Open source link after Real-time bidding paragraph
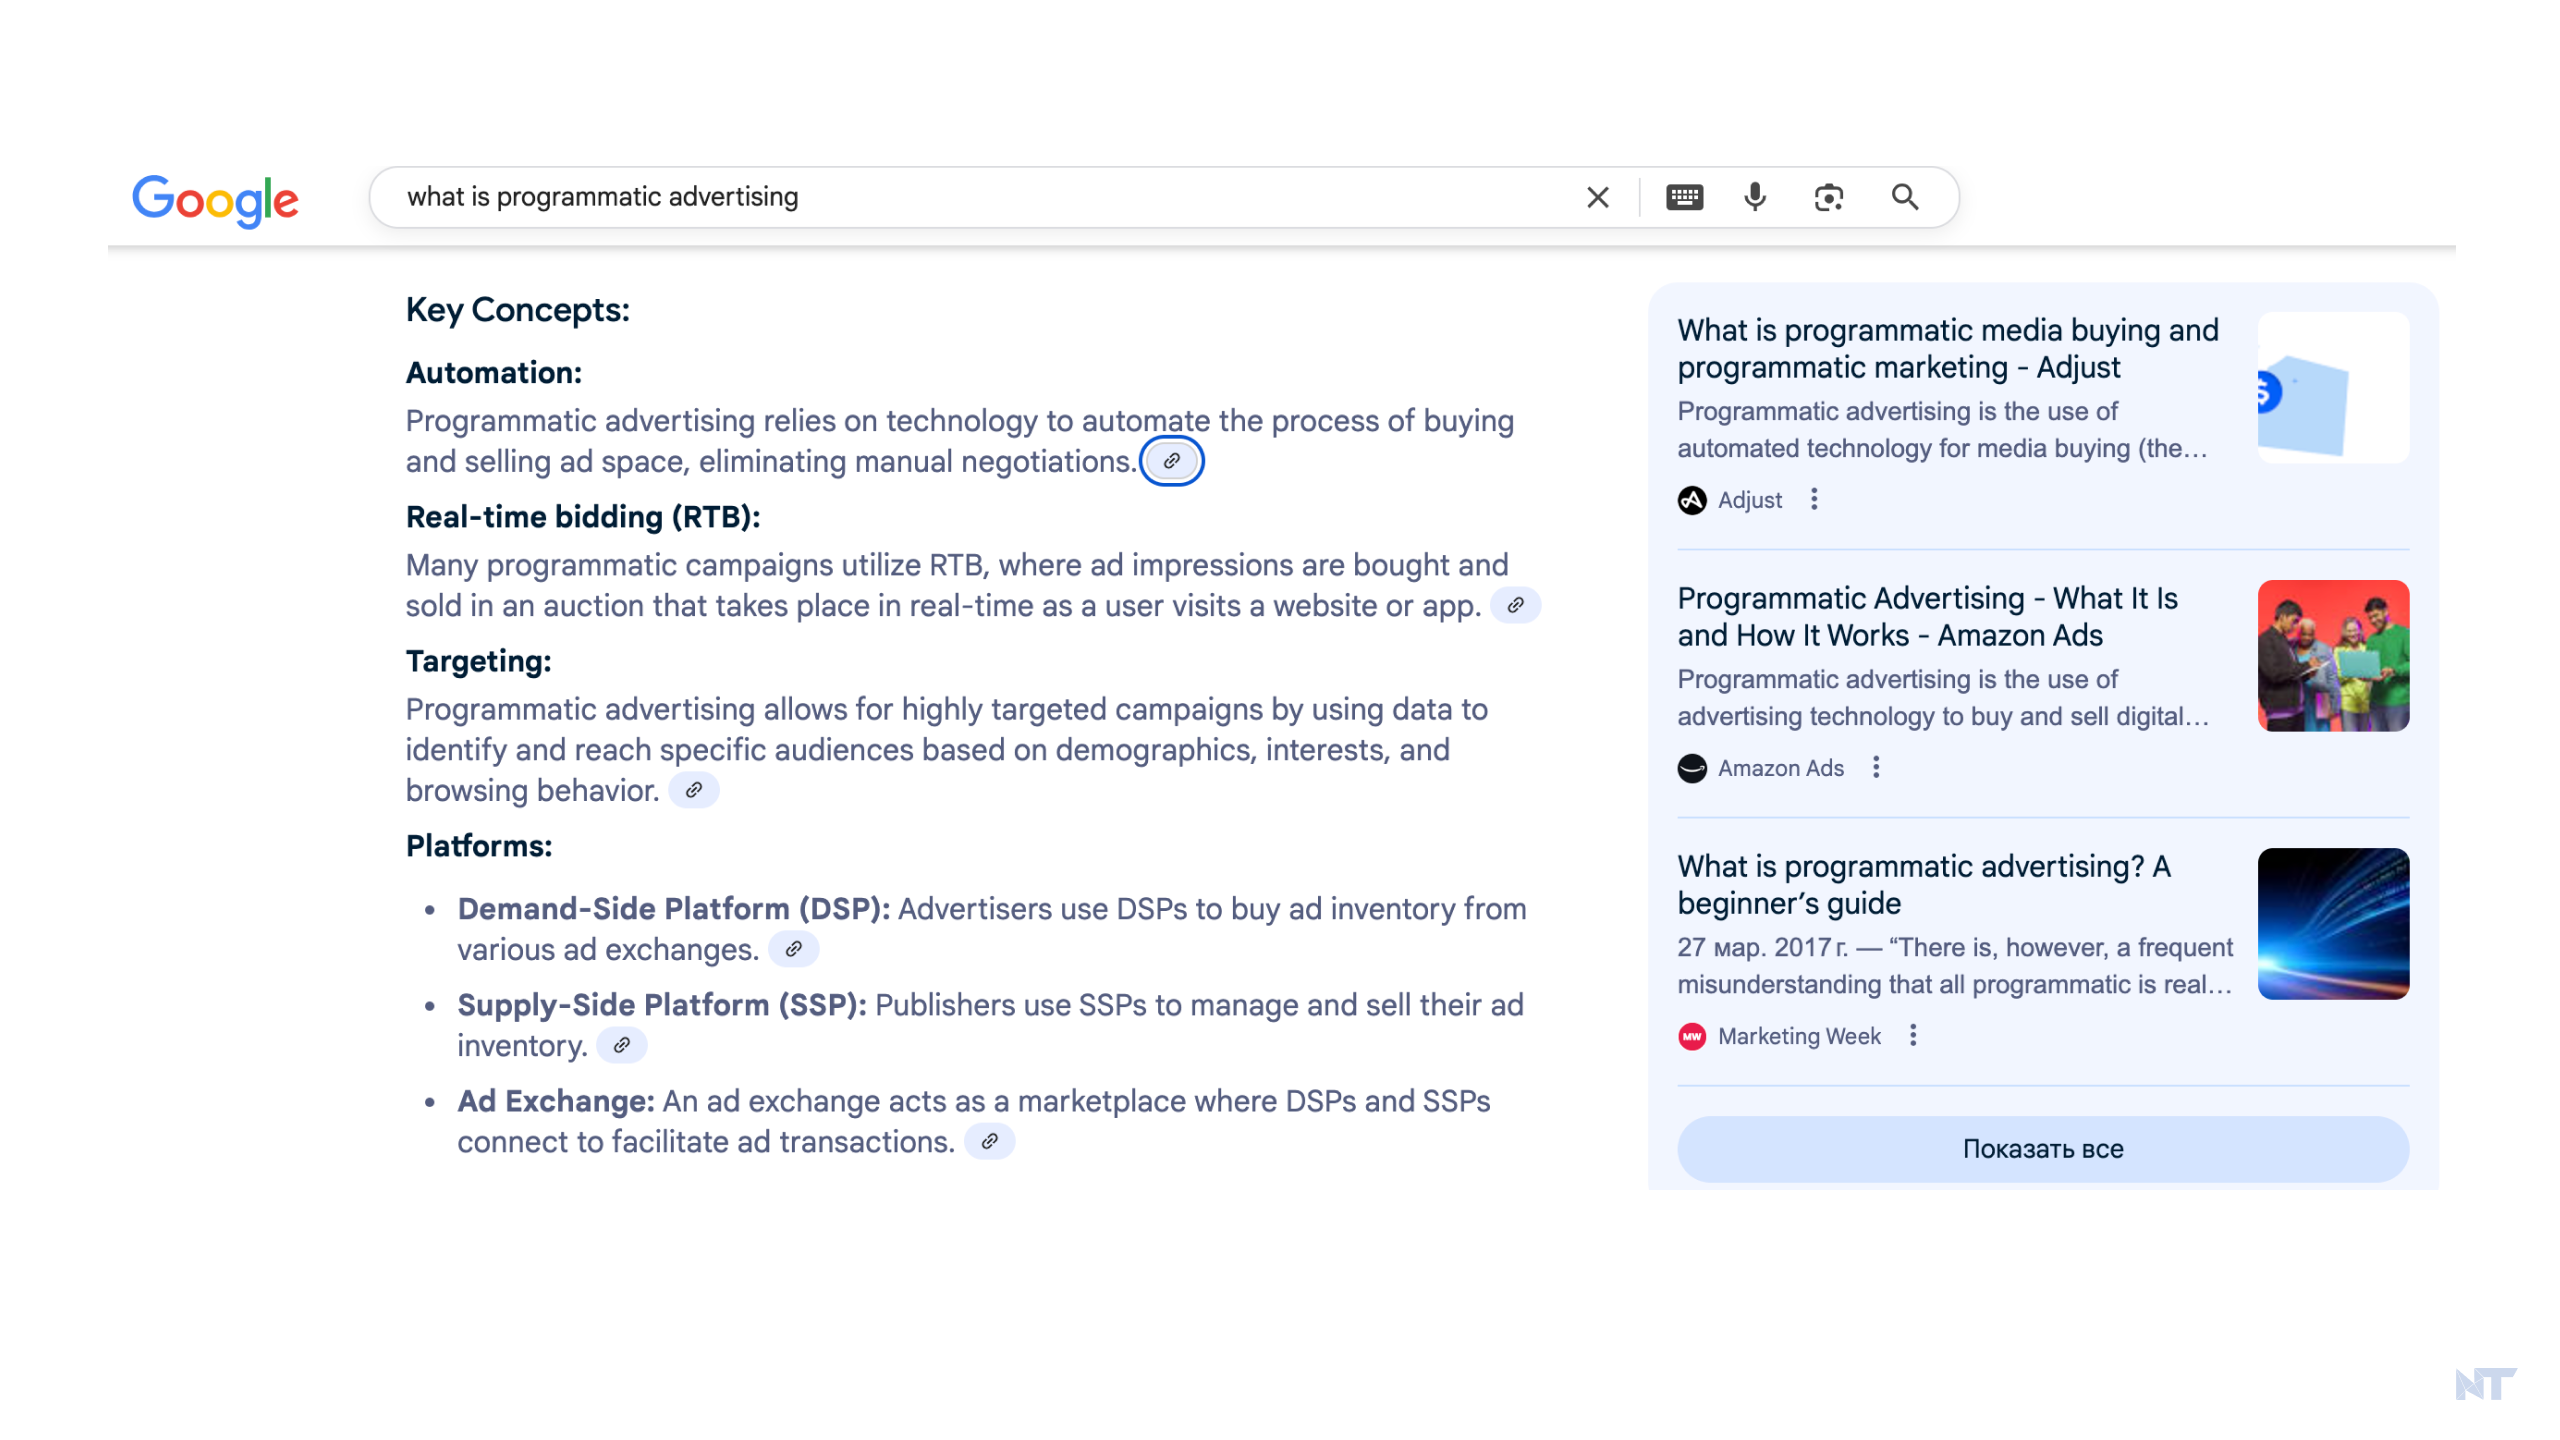Image resolution: width=2560 pixels, height=1440 pixels. coord(1515,605)
